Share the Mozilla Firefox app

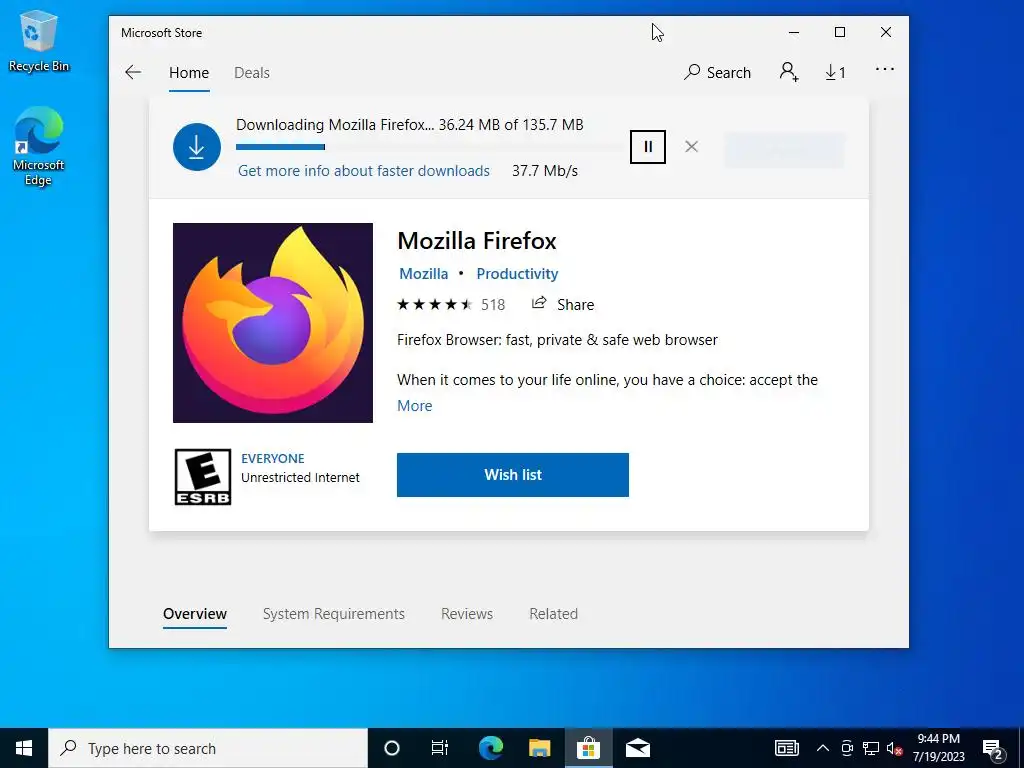coord(563,304)
